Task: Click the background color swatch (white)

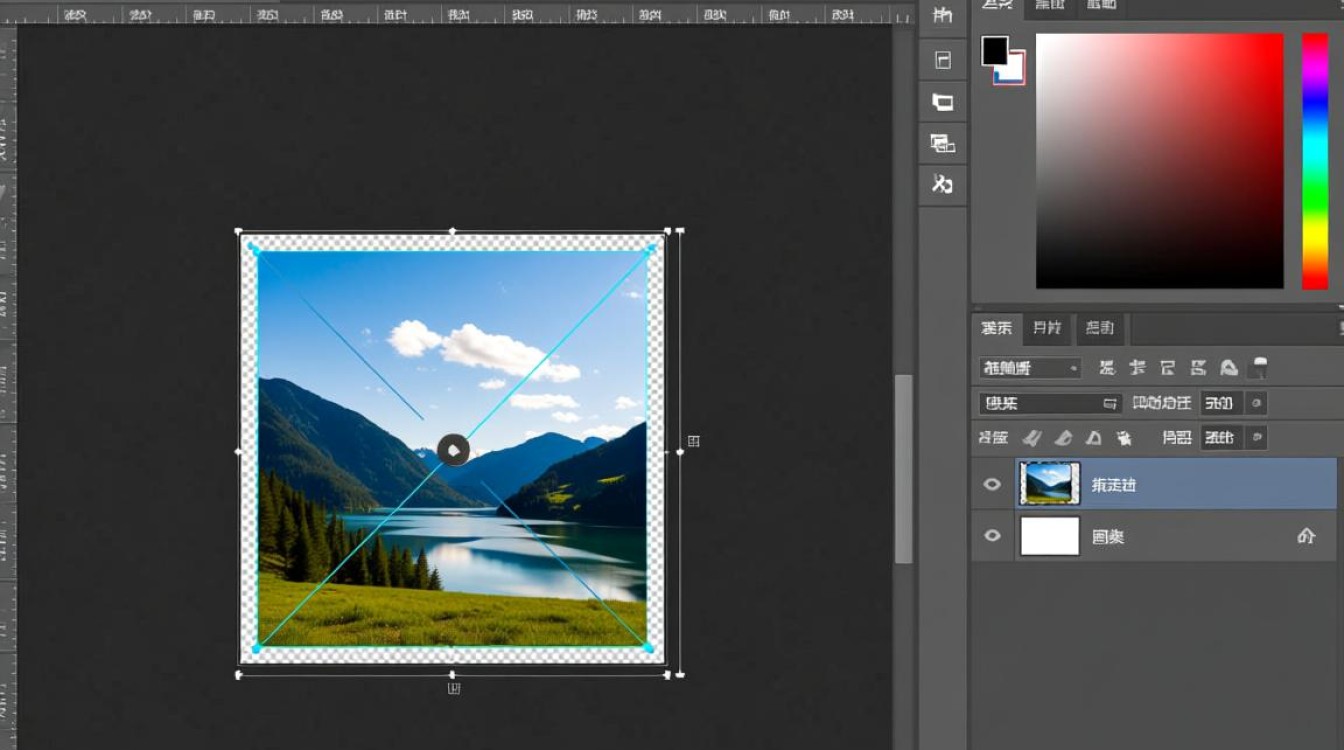Action: 1012,69
